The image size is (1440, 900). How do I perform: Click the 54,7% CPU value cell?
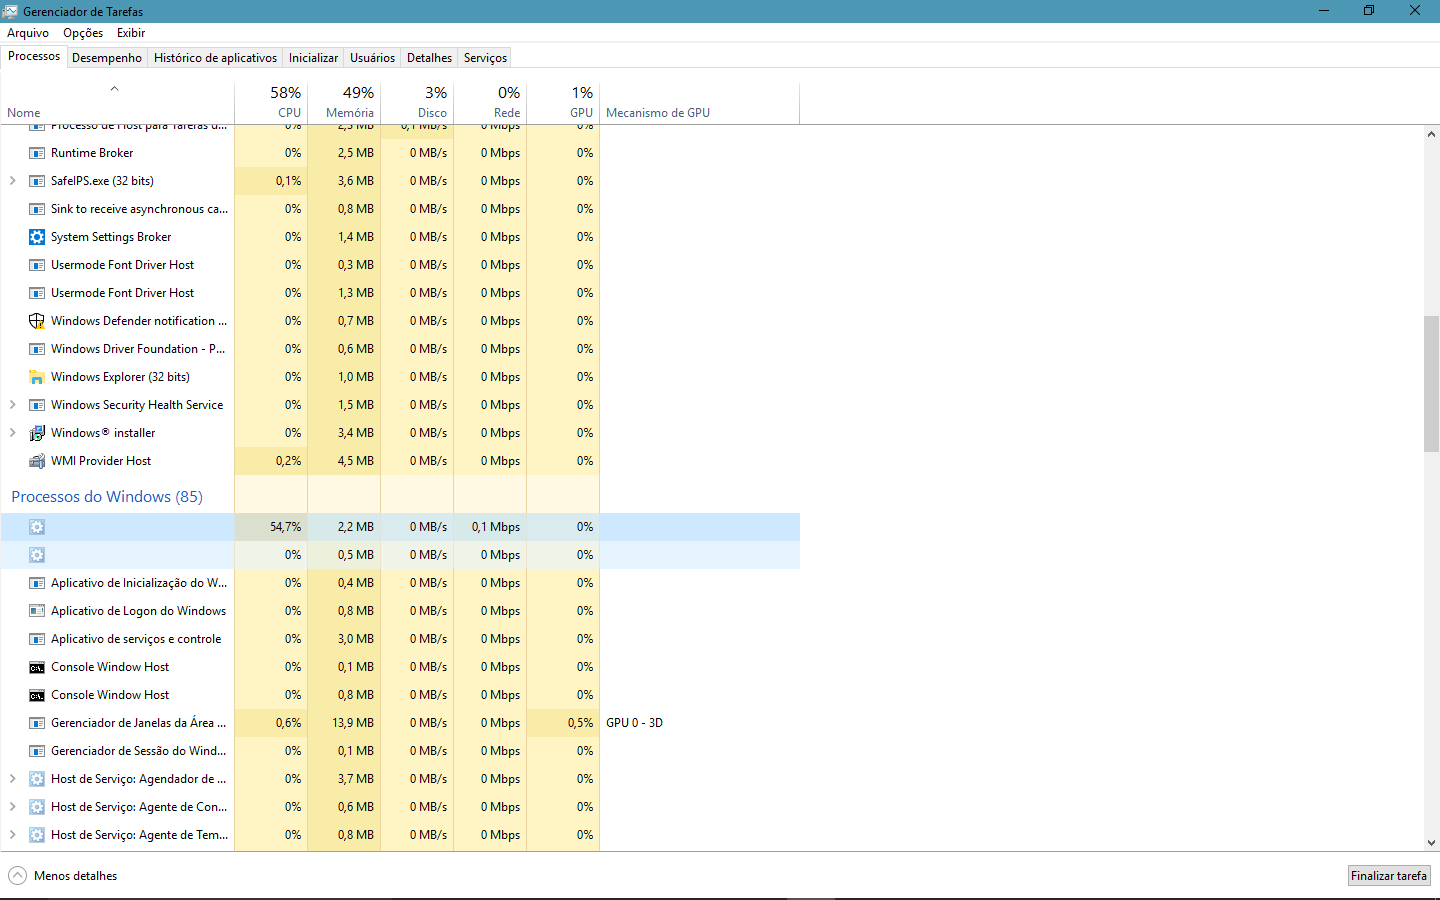(x=271, y=527)
